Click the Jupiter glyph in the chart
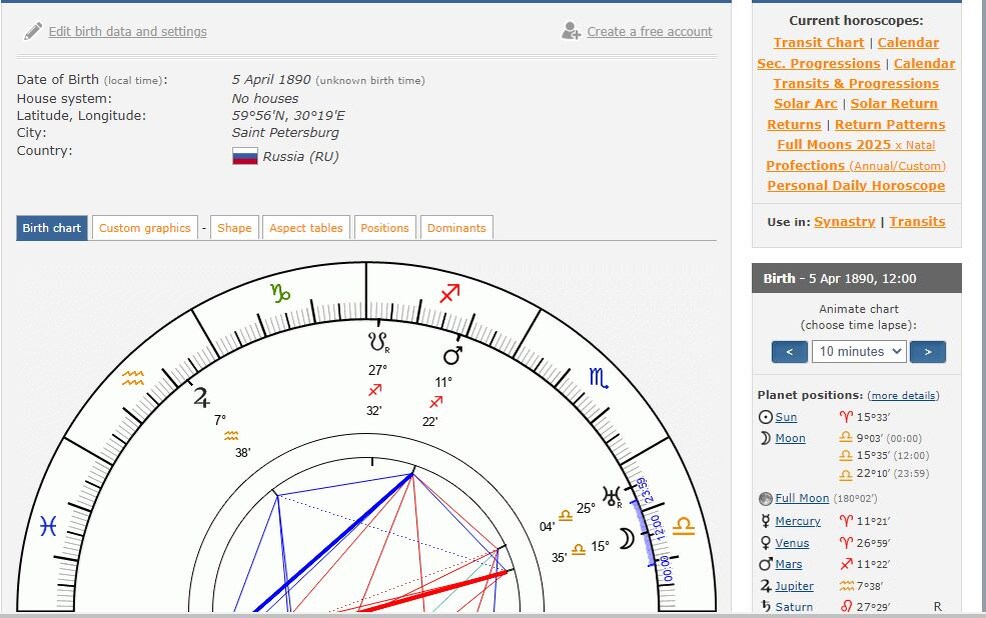 coord(201,397)
